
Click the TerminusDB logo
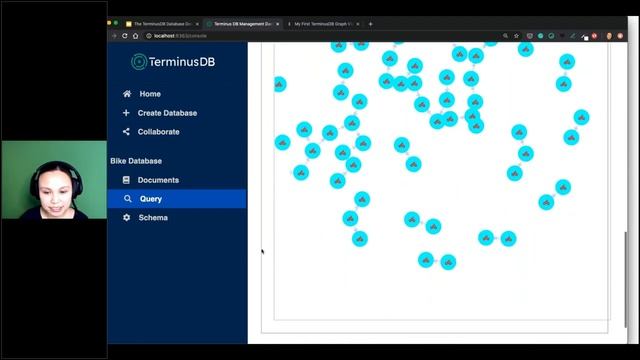(x=173, y=62)
